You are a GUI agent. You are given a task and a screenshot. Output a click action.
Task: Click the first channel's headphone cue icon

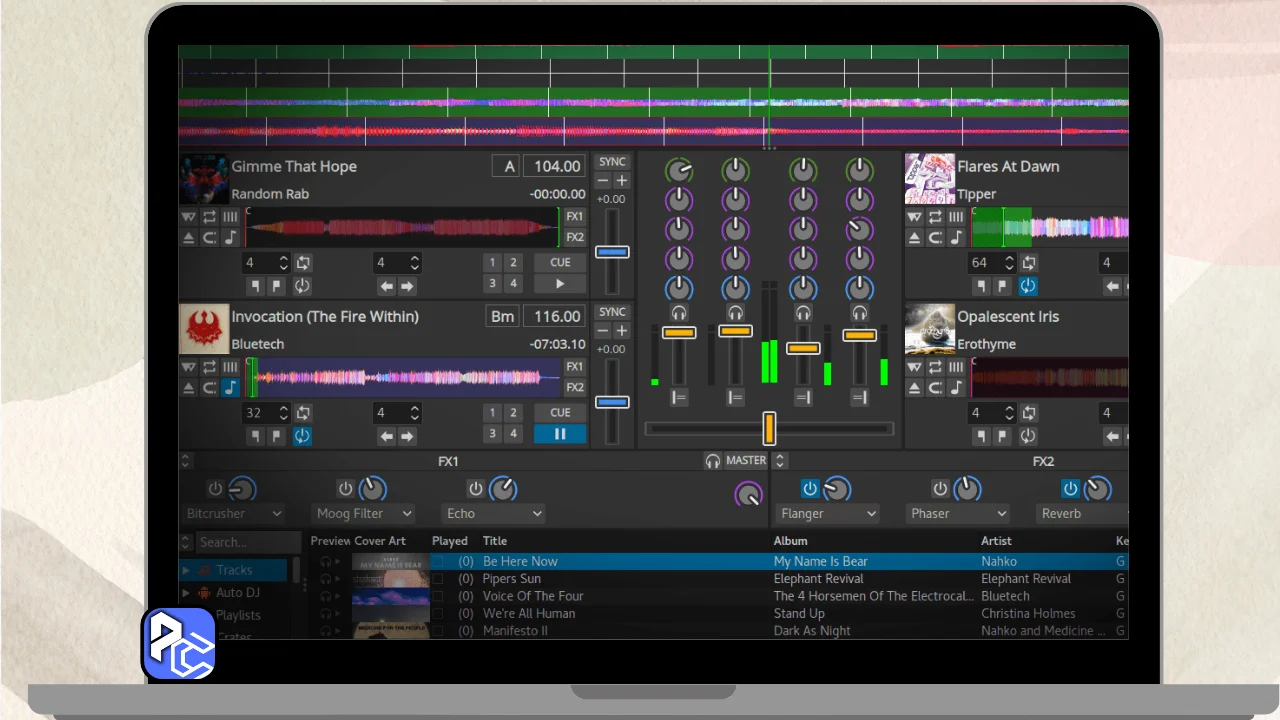(679, 313)
